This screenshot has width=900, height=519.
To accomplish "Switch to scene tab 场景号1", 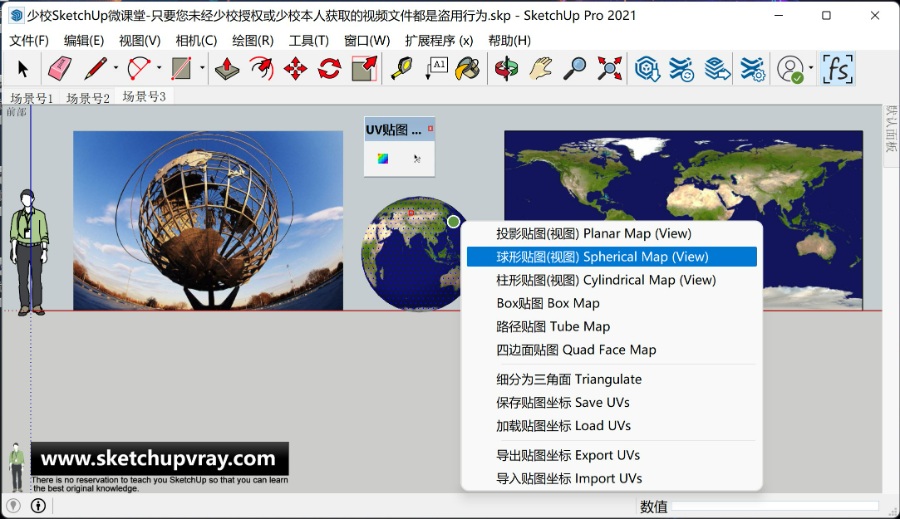I will pos(32,98).
